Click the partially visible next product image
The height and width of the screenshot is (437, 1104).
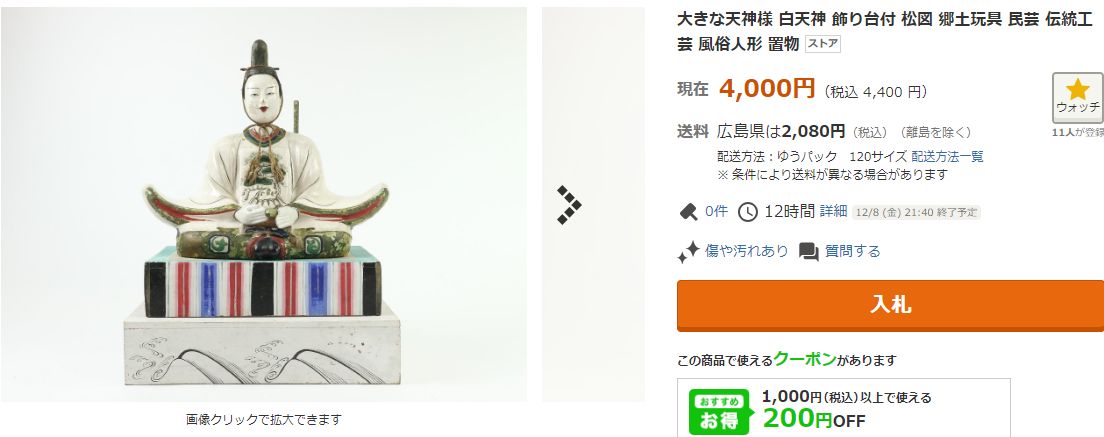coord(593,204)
